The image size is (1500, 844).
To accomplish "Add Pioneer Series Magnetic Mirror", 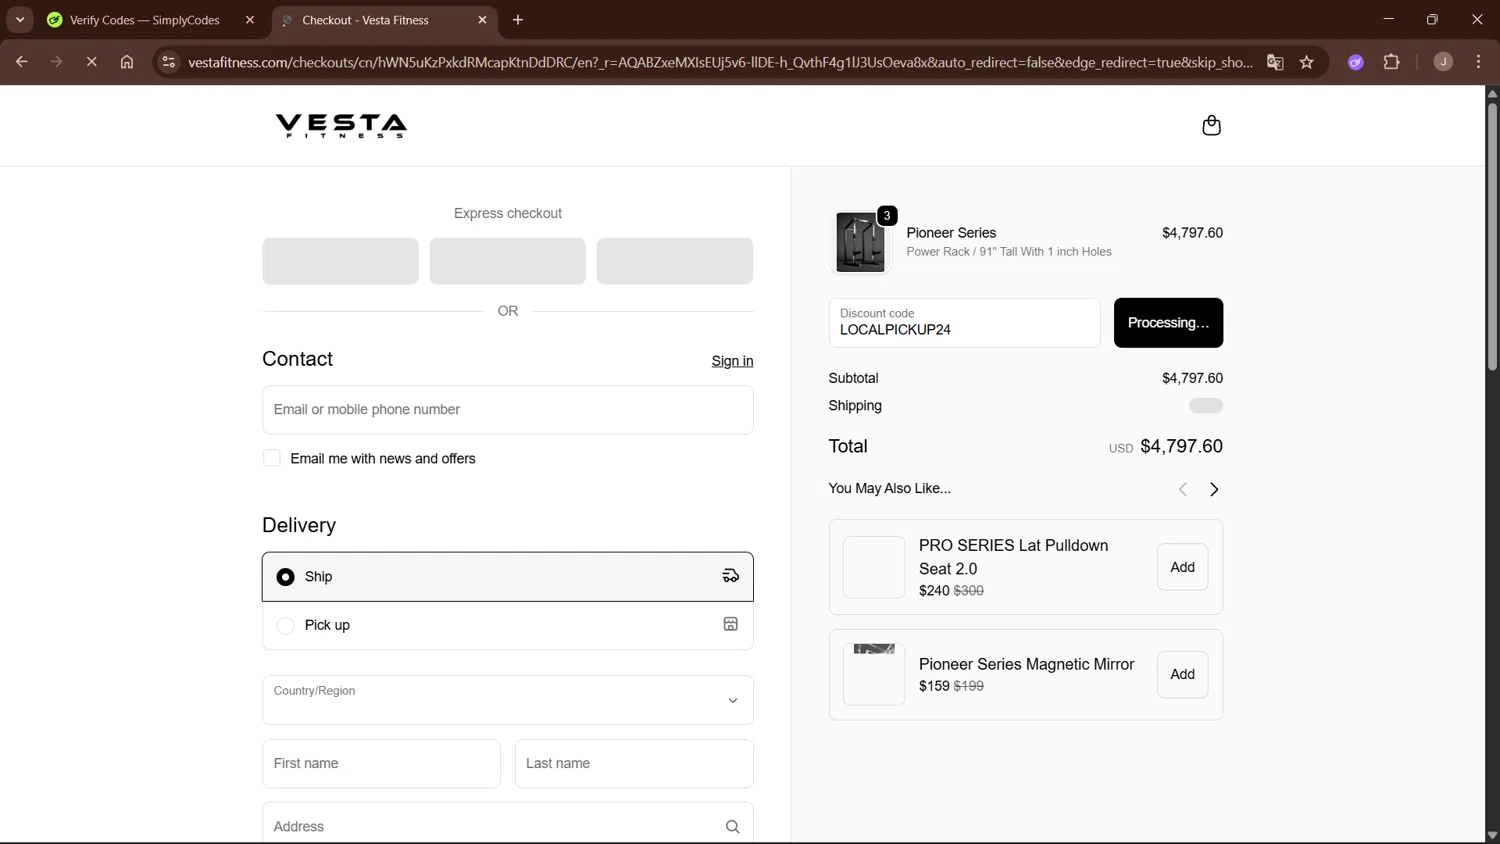I will (1182, 674).
